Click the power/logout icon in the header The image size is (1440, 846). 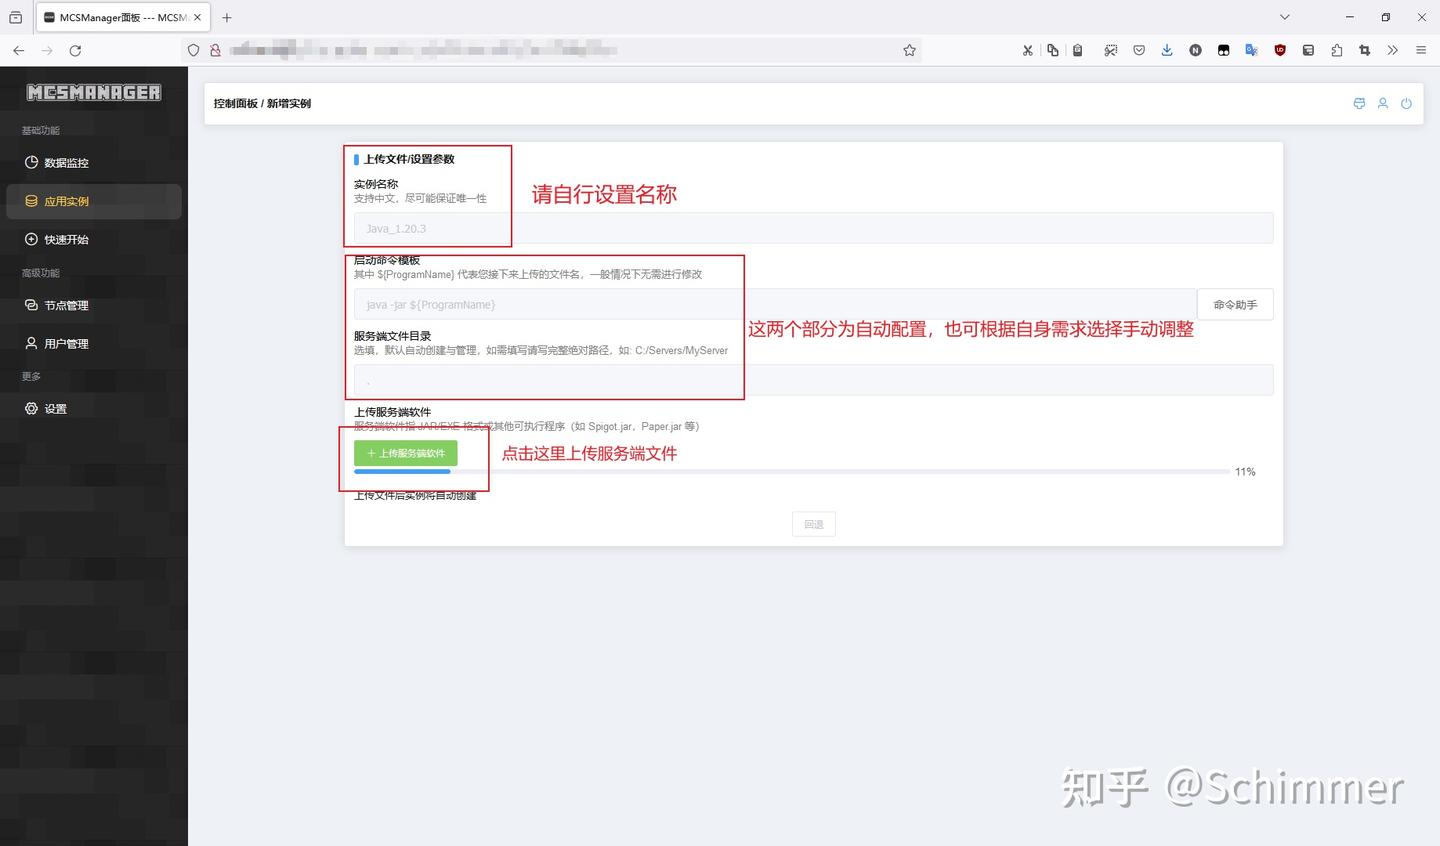pyautogui.click(x=1406, y=103)
